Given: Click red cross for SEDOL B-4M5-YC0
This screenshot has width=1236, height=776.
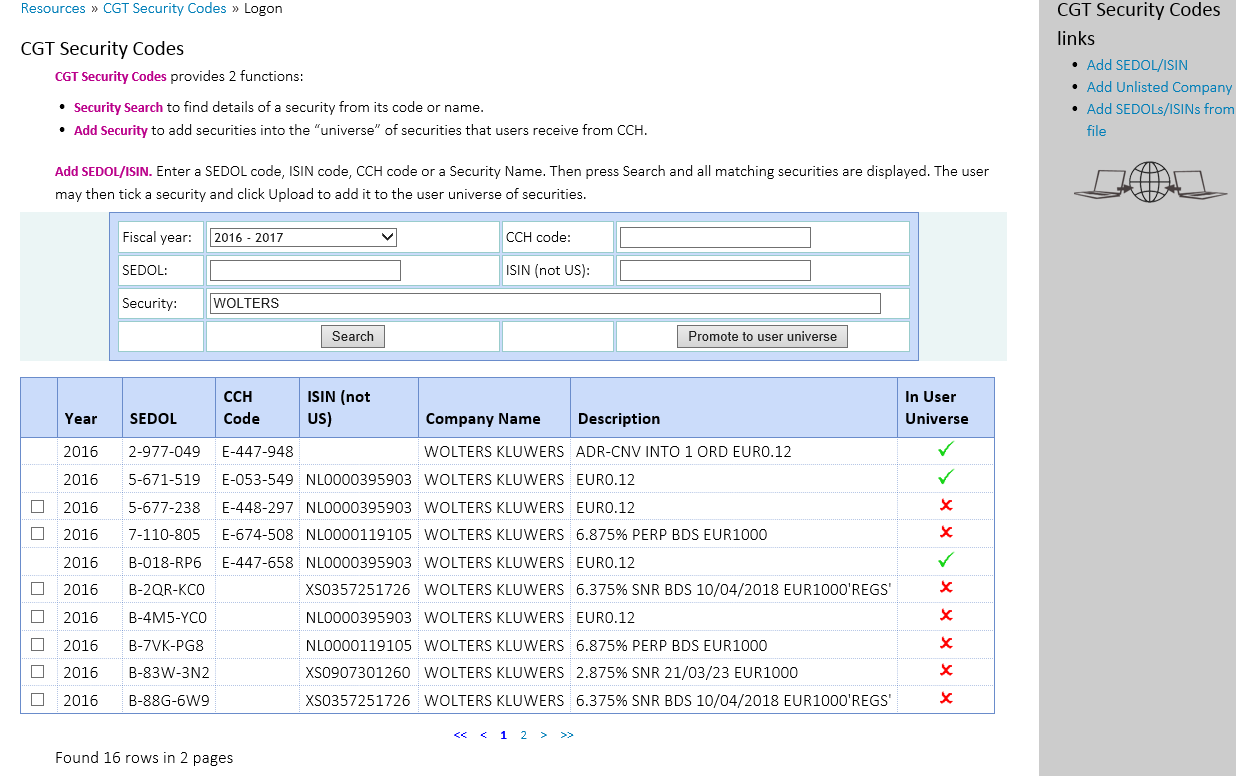Looking at the screenshot, I should click(x=946, y=616).
